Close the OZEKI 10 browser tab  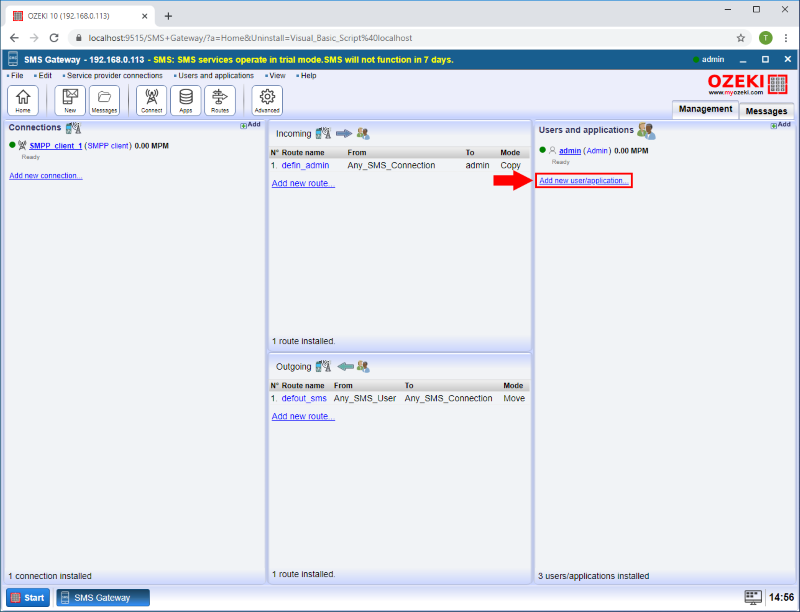pyautogui.click(x=144, y=16)
